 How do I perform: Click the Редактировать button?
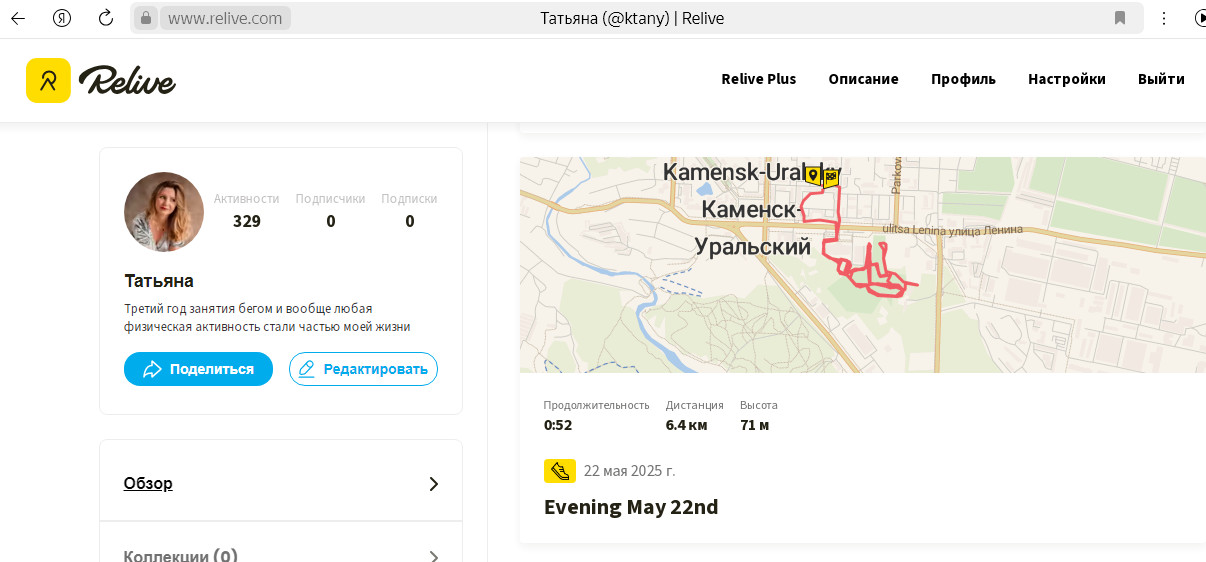[363, 369]
